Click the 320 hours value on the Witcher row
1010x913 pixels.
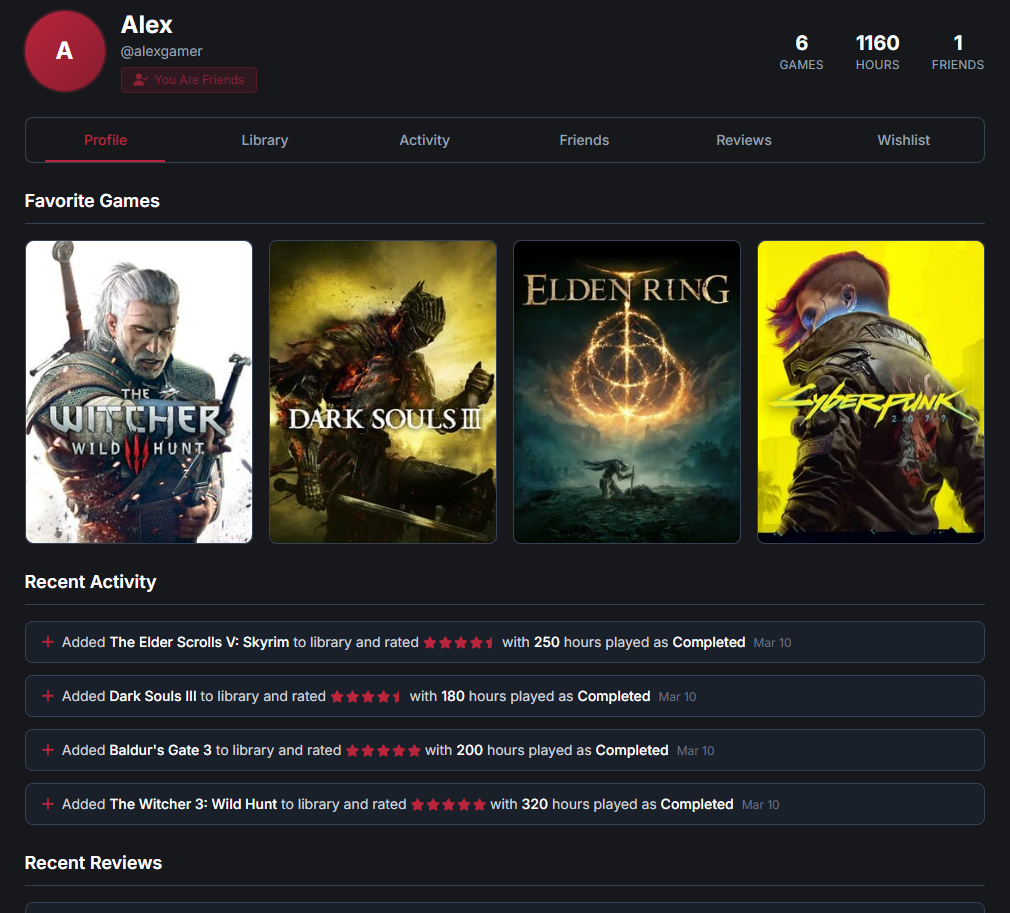pos(535,804)
